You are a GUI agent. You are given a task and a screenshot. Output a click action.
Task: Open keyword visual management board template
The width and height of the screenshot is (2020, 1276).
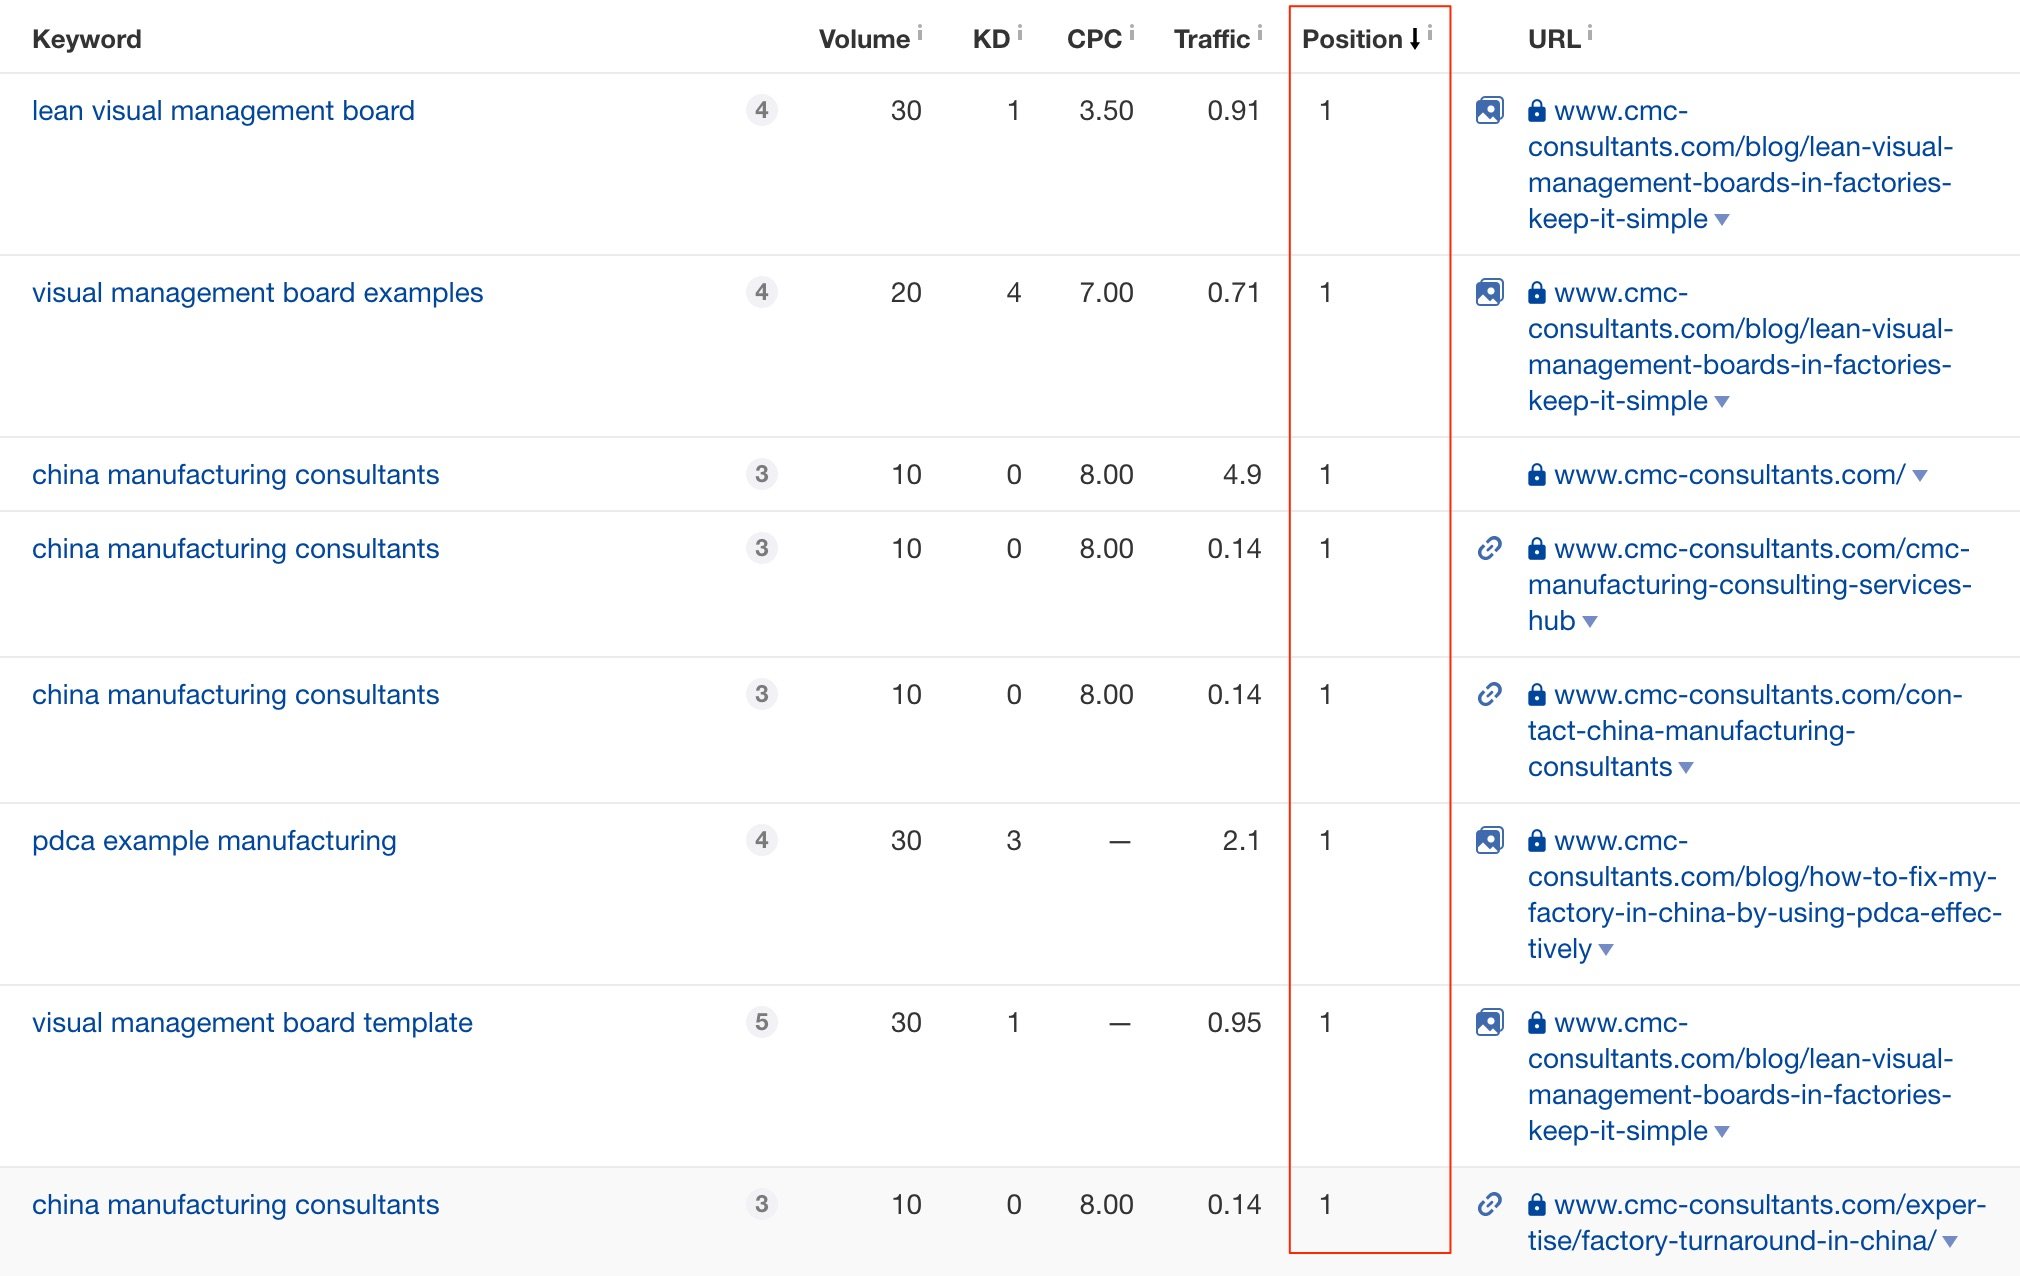(252, 1022)
